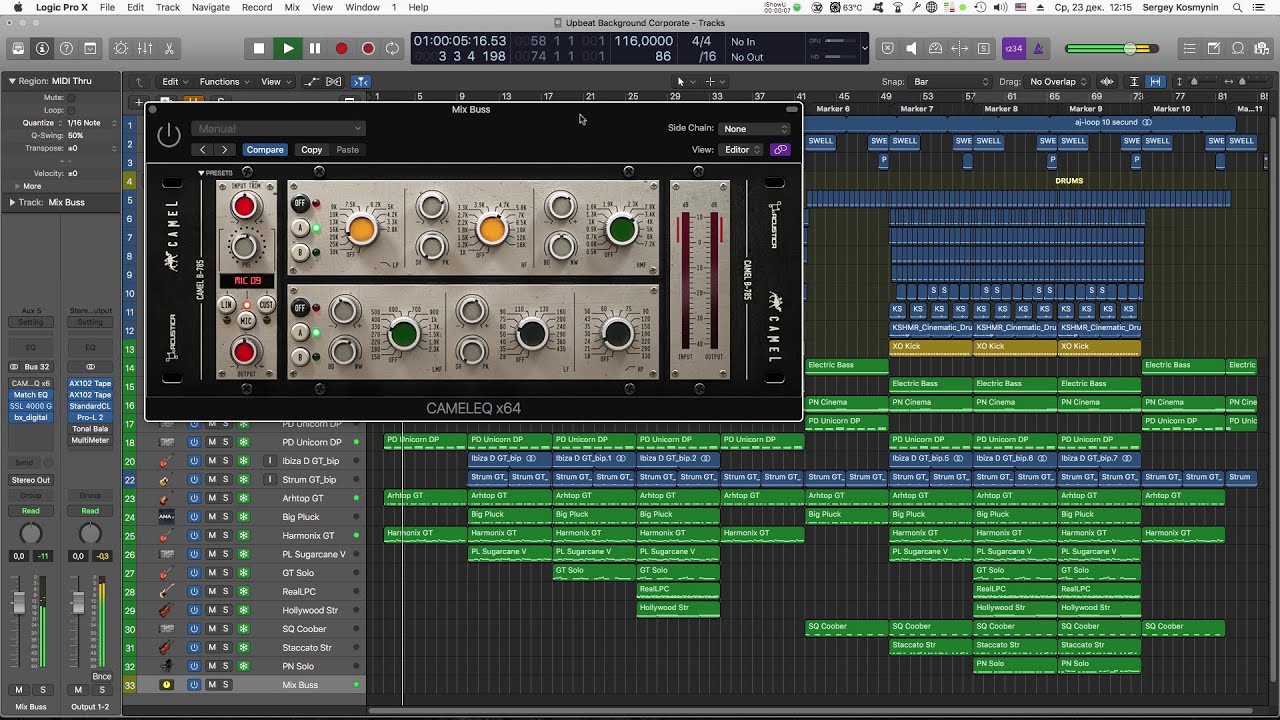Open the Manual preset dropdown in plug-in
This screenshot has height=720, width=1280.
(x=278, y=128)
